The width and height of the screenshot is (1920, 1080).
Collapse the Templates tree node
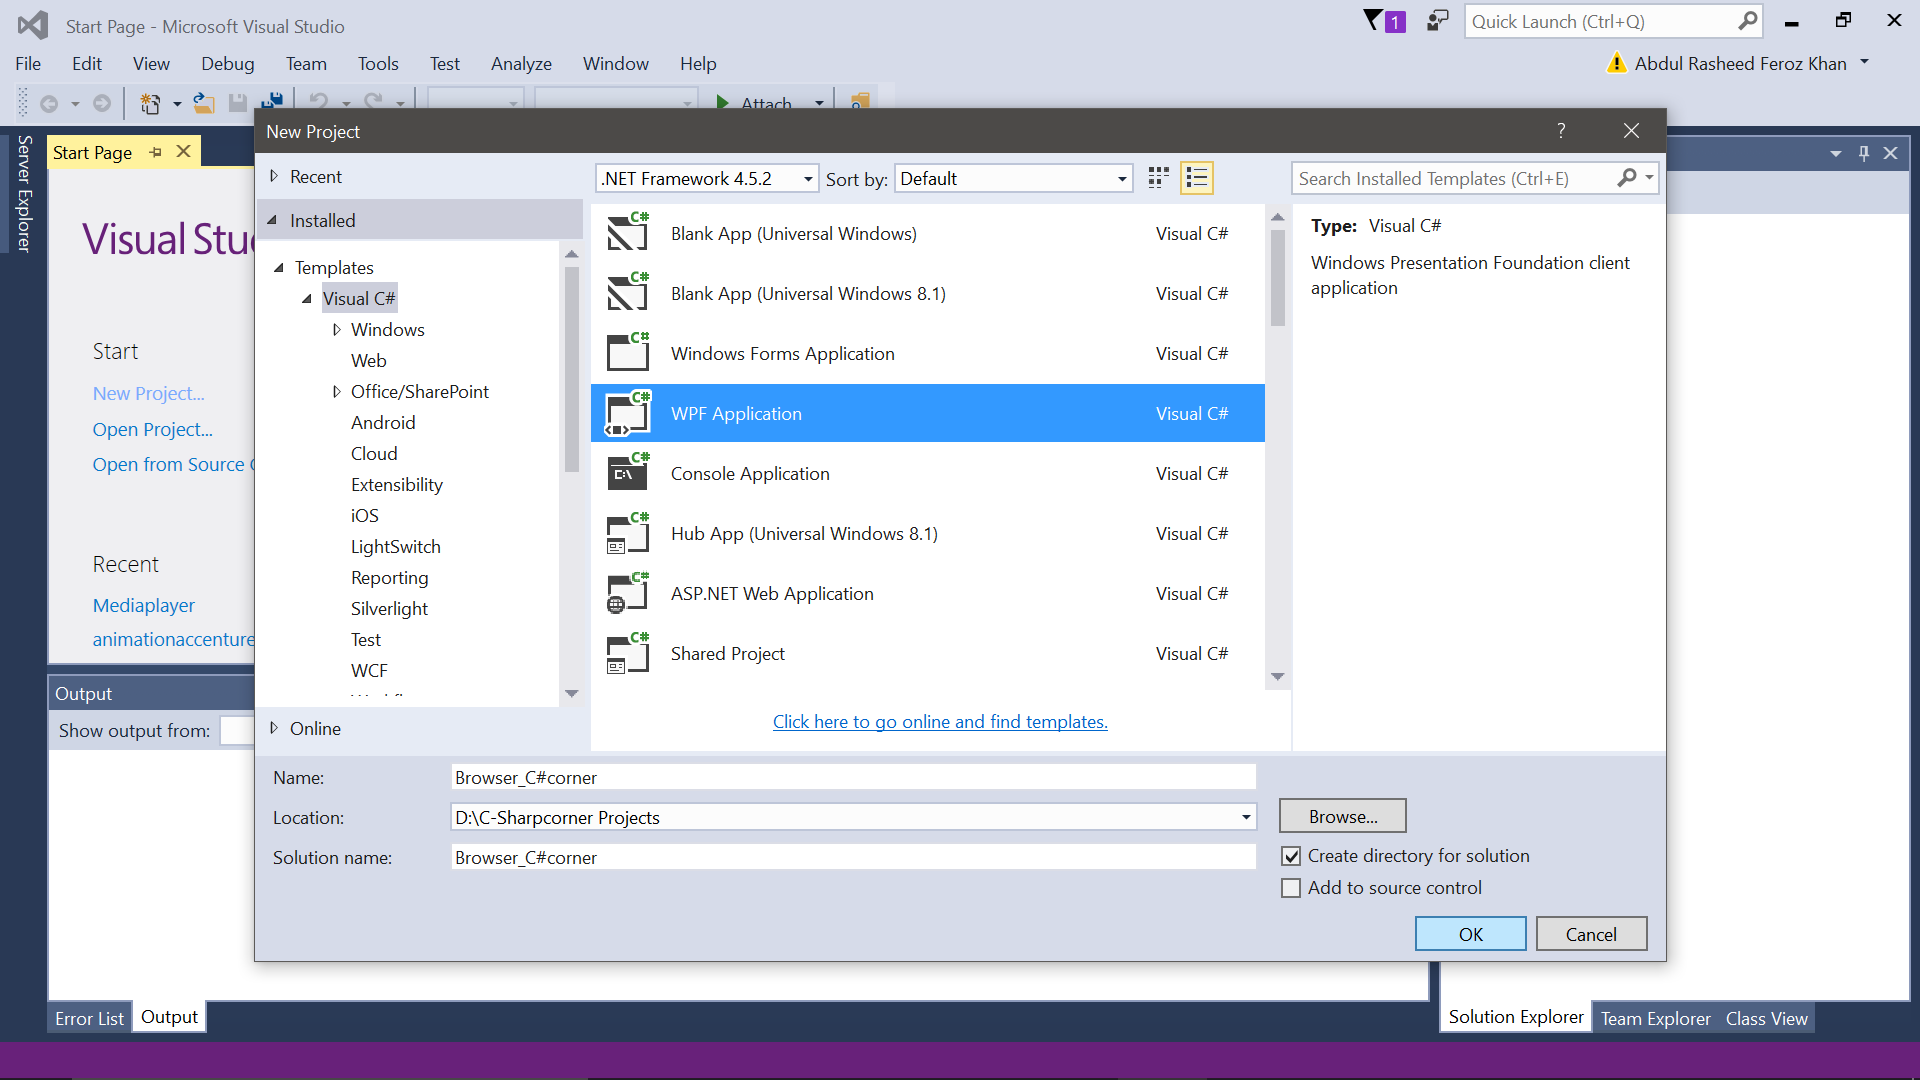pos(279,267)
